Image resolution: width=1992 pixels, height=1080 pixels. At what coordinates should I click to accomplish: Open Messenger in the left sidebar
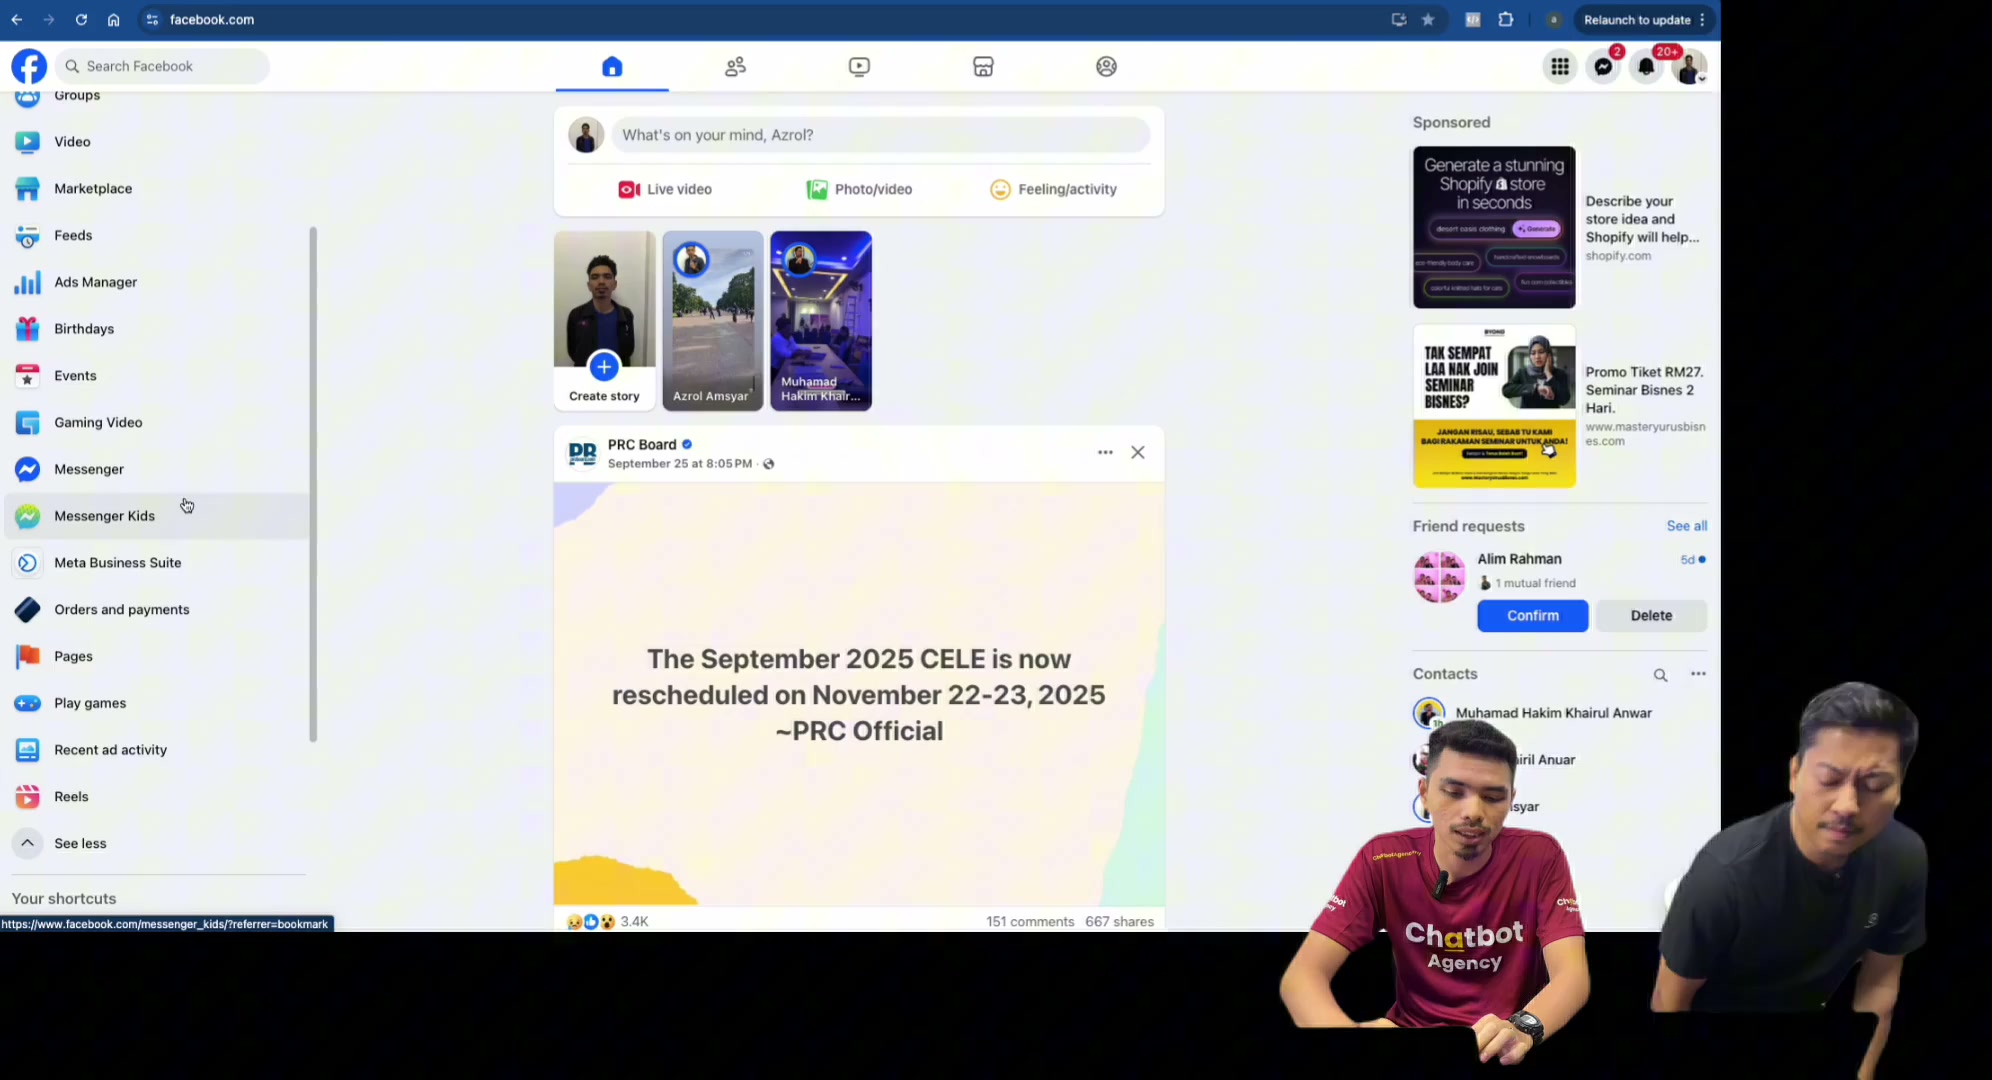[157, 469]
